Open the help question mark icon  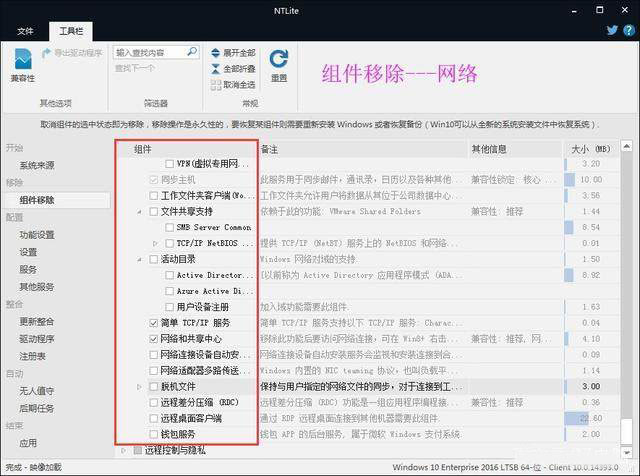(629, 30)
